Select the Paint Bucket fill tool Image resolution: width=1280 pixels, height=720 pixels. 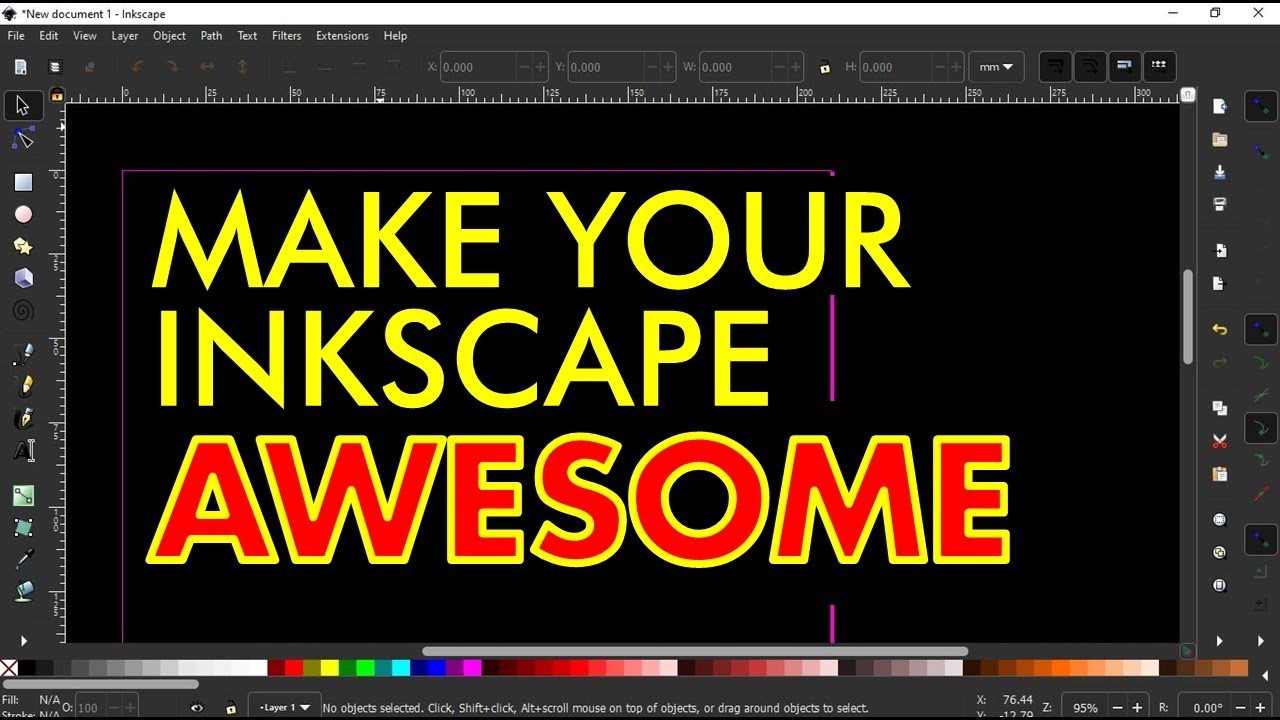[23, 591]
